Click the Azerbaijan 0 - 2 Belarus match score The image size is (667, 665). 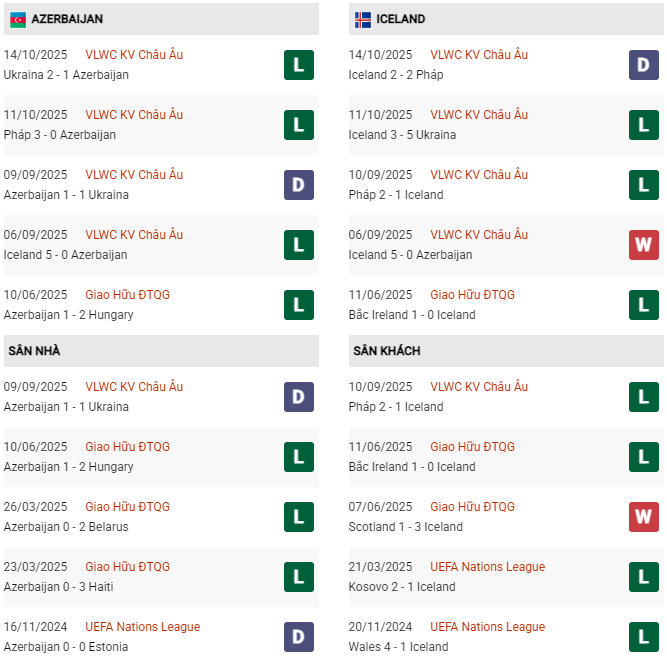click(66, 527)
